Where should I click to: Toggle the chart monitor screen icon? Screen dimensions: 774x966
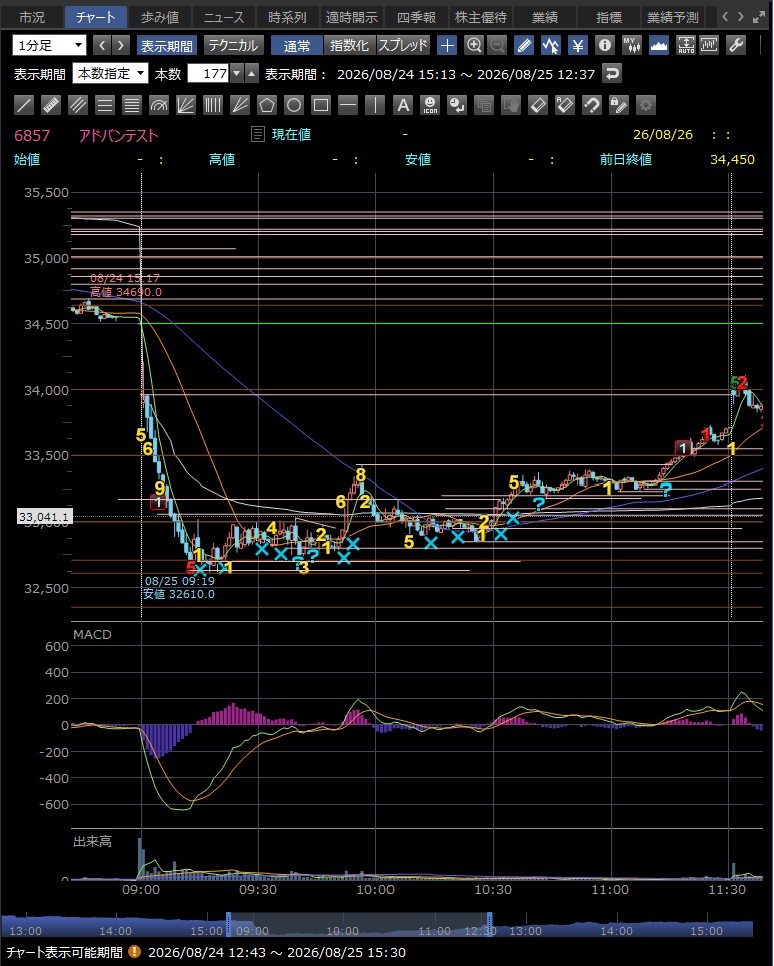coord(709,45)
